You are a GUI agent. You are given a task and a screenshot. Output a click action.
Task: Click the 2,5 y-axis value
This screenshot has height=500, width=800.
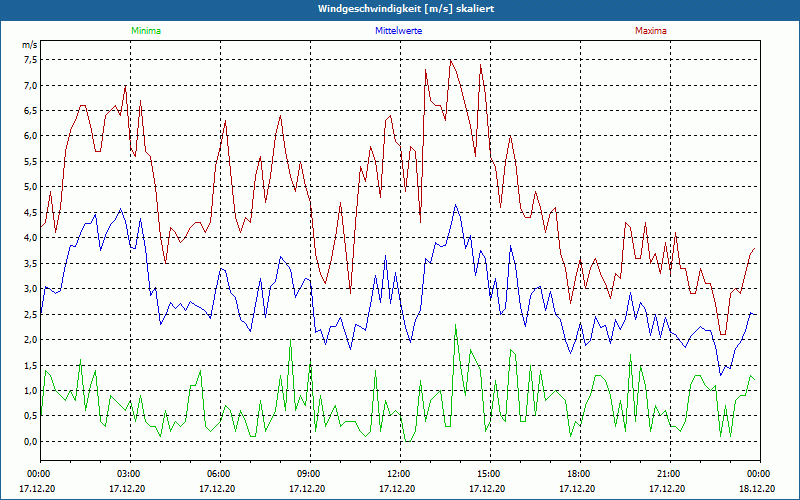click(31, 314)
